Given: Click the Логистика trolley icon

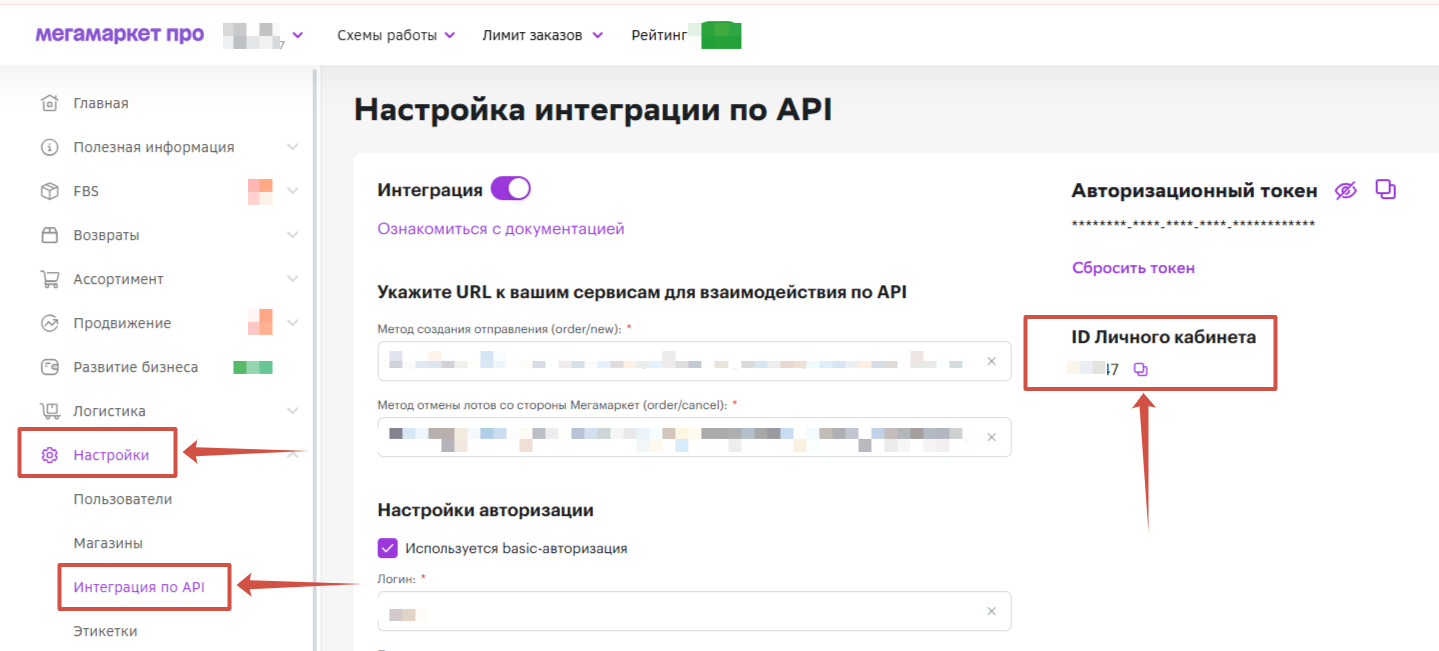Looking at the screenshot, I should [x=49, y=411].
